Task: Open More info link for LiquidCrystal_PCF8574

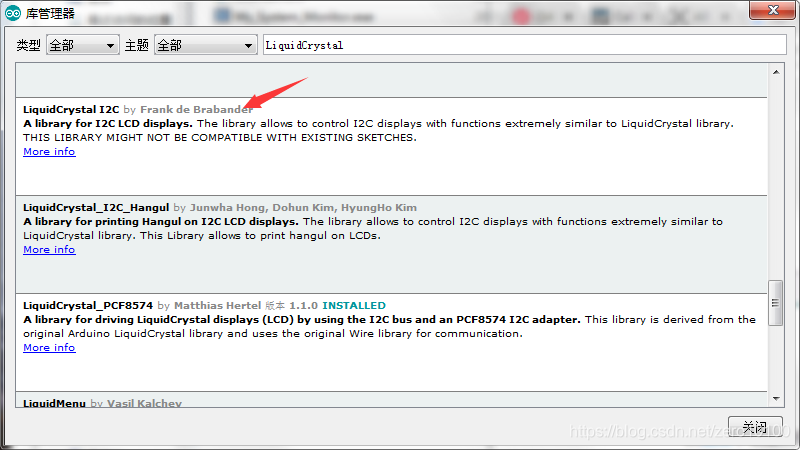Action: pos(49,347)
